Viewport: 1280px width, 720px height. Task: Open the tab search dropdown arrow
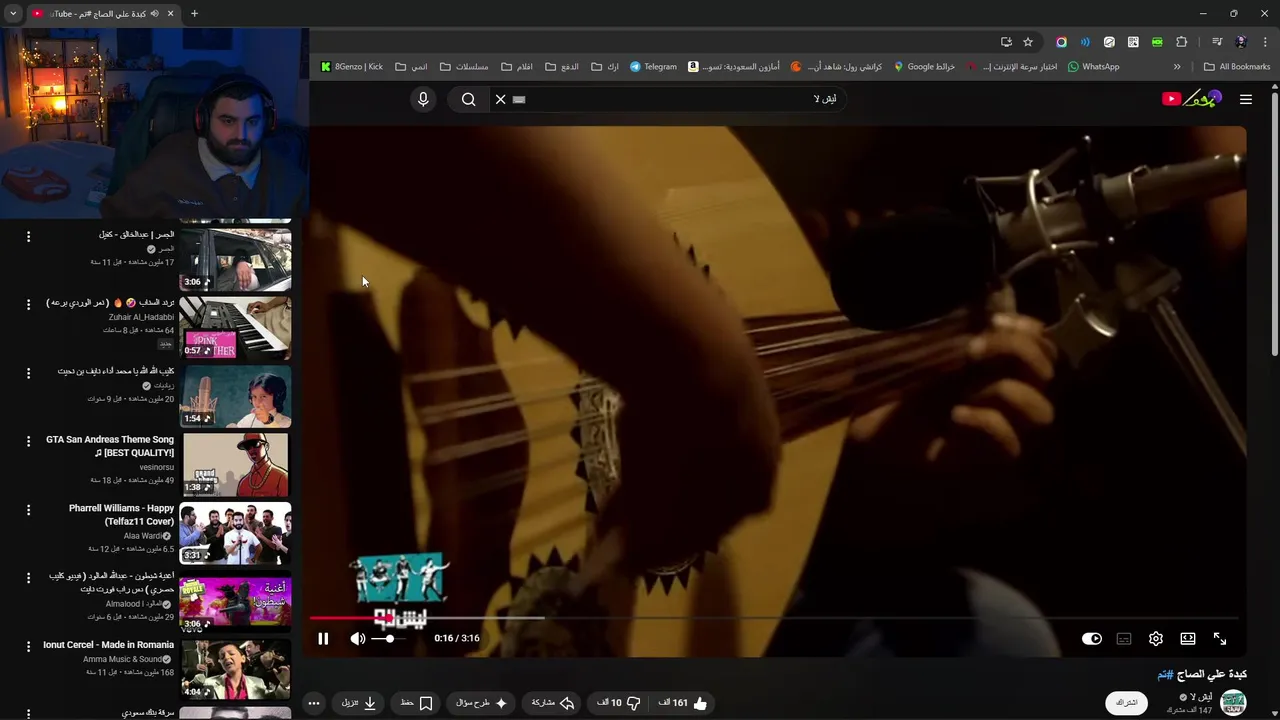click(x=13, y=13)
